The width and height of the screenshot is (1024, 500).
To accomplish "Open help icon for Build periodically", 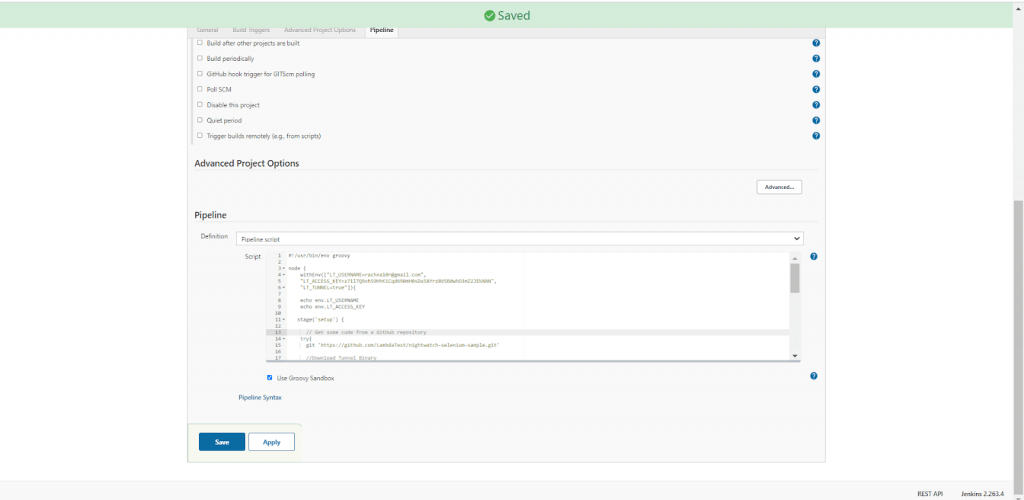I will click(x=816, y=59).
